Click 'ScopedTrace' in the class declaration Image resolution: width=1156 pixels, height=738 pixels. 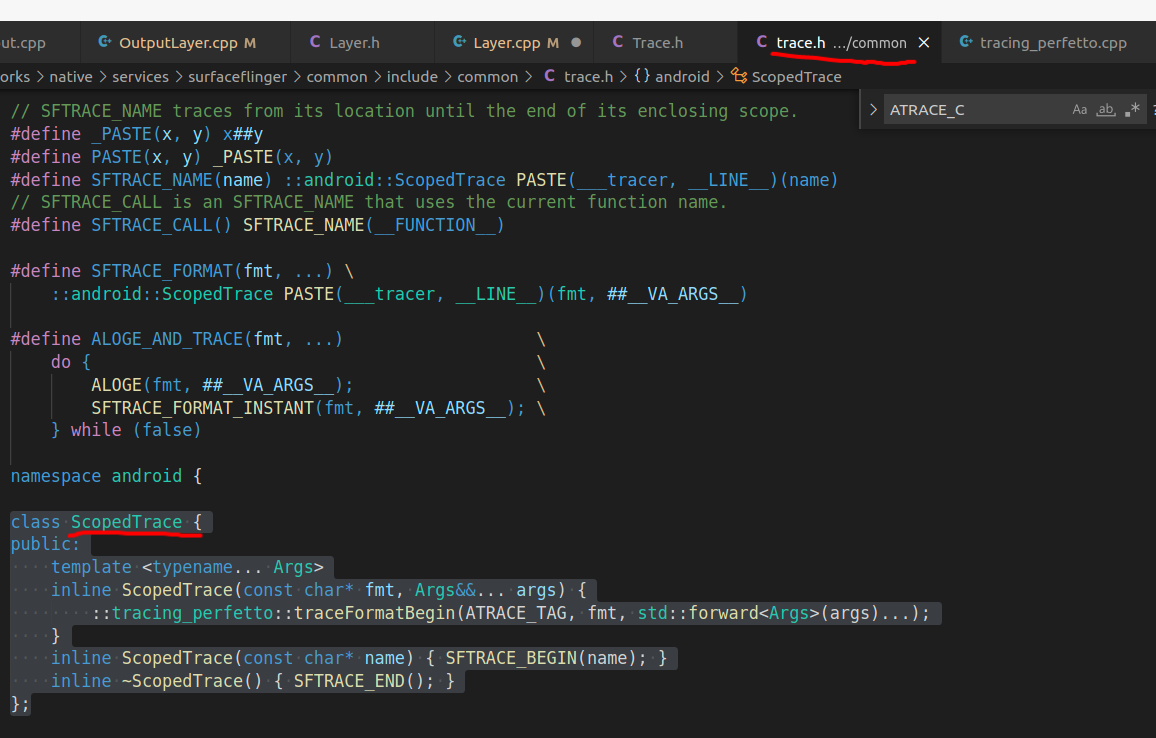coord(126,522)
